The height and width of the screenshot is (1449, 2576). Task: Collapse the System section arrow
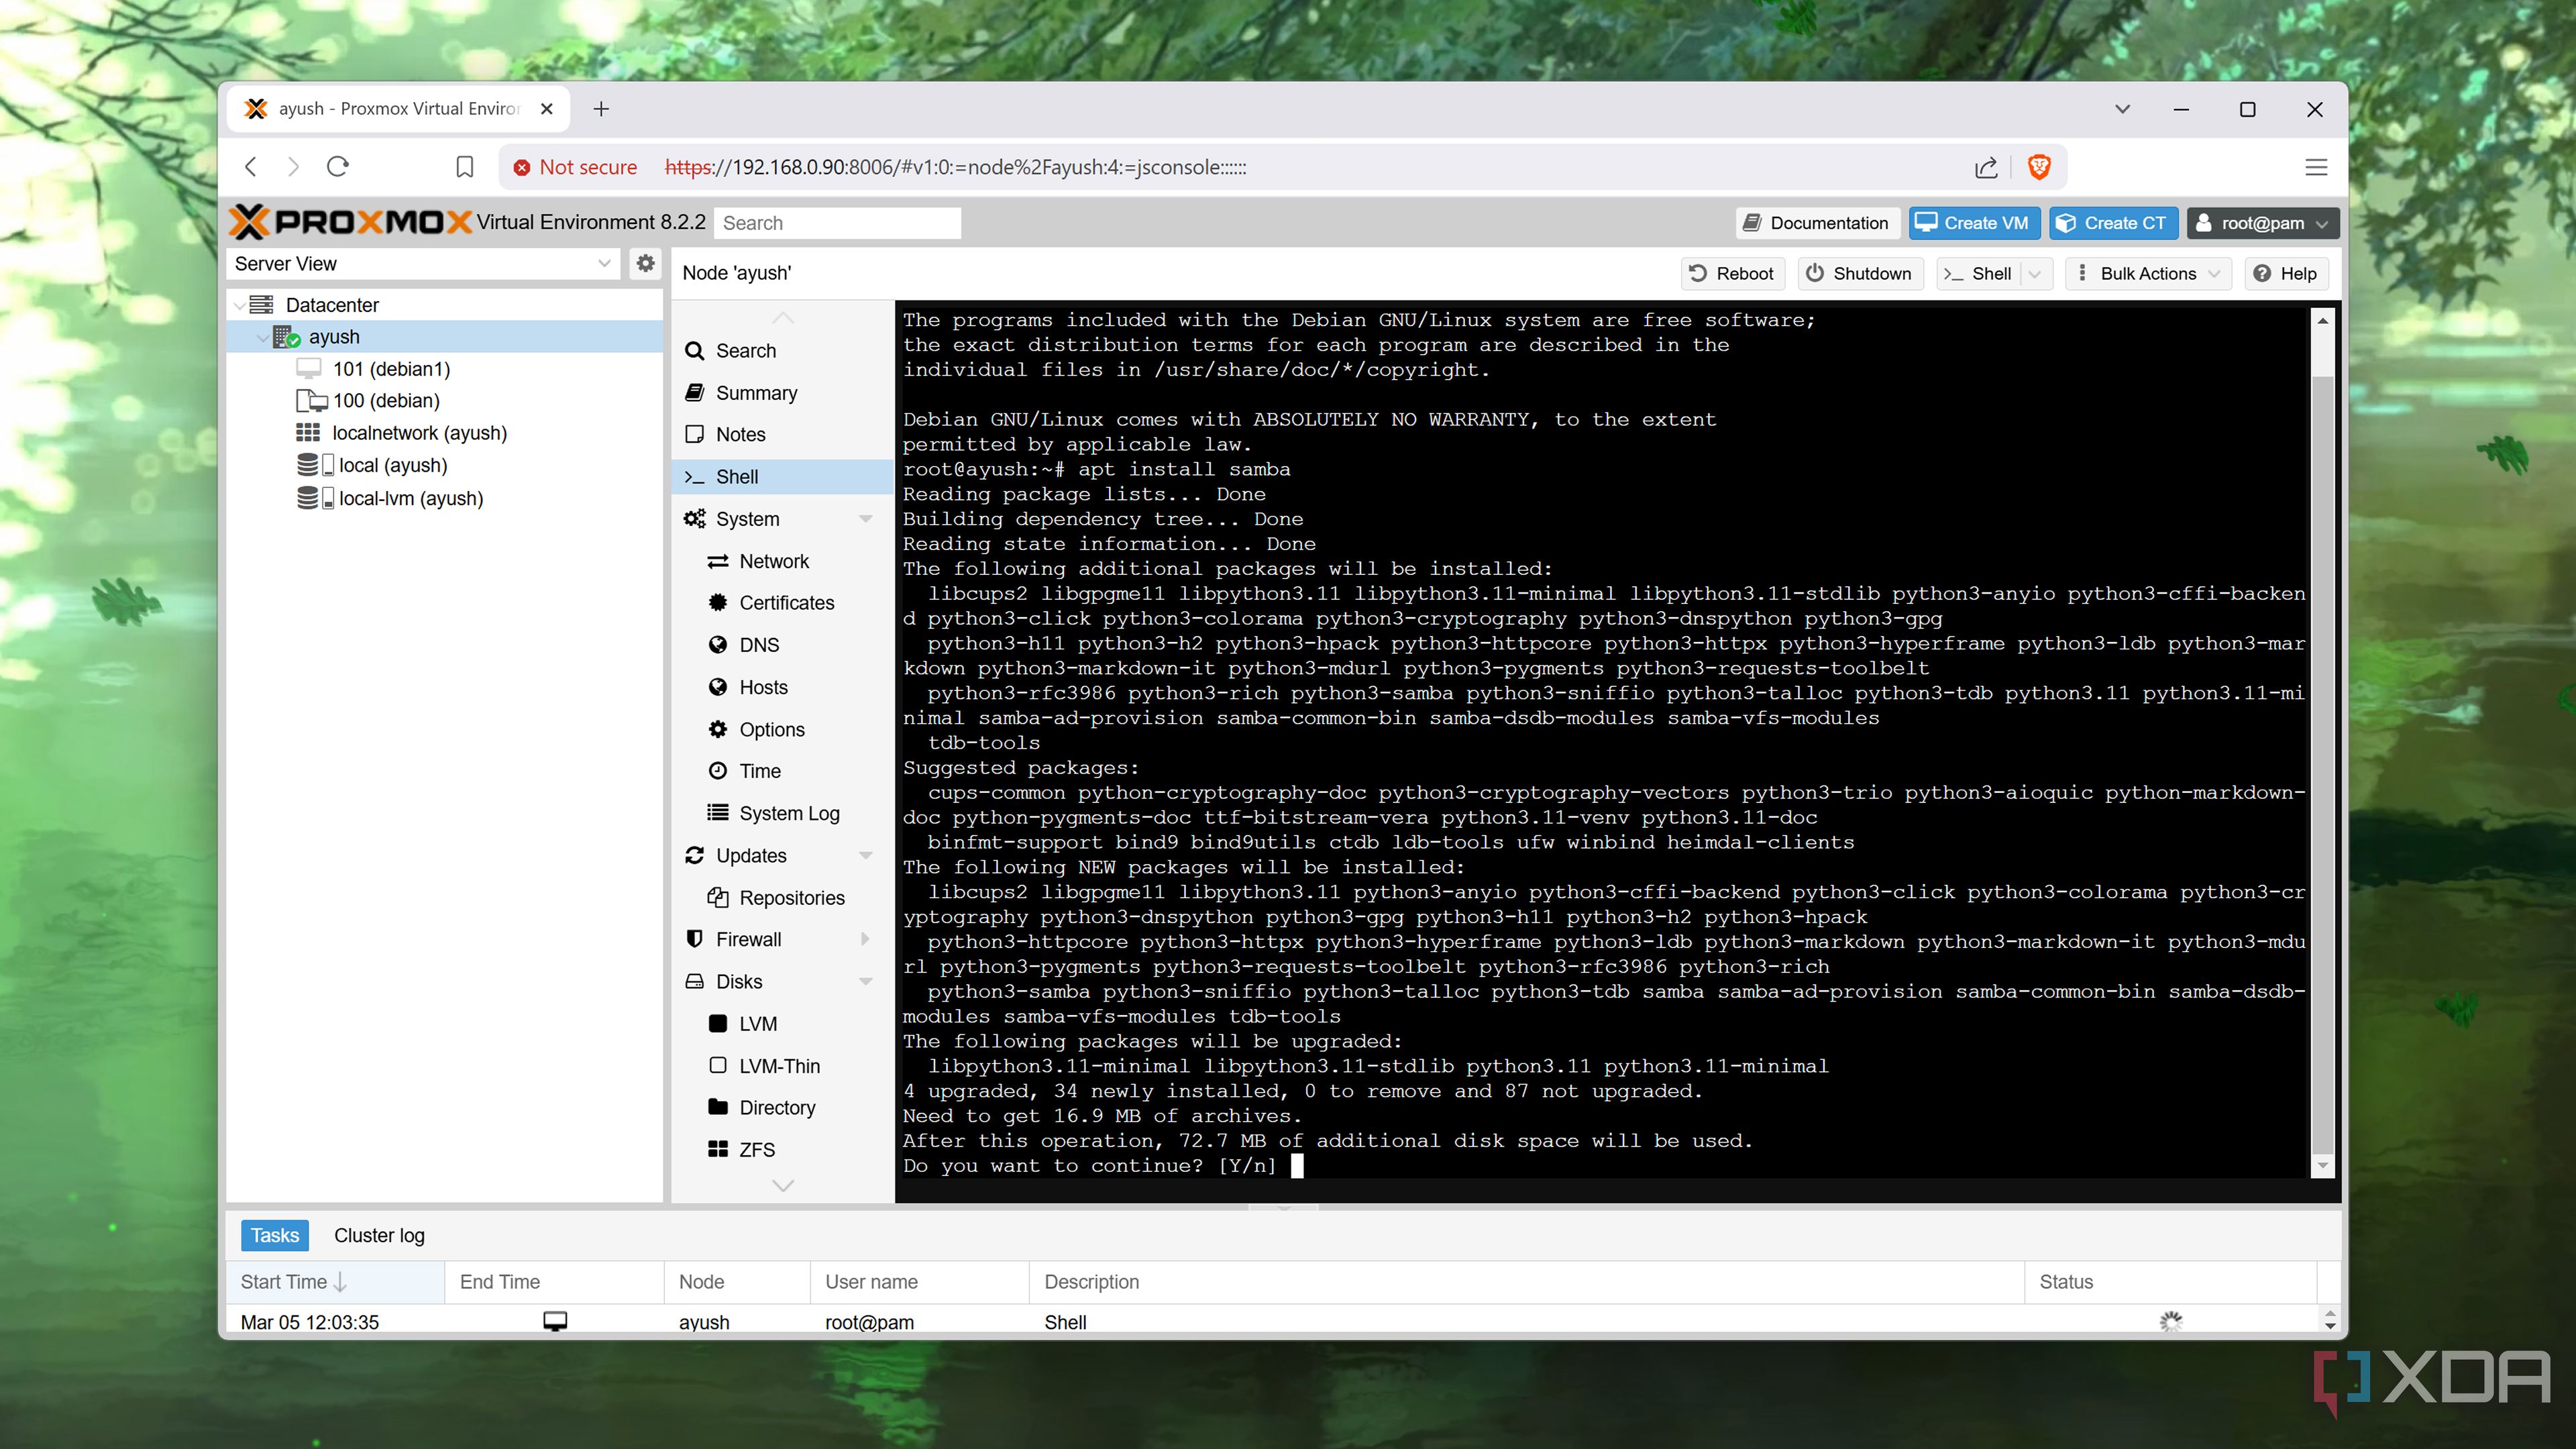coord(866,519)
